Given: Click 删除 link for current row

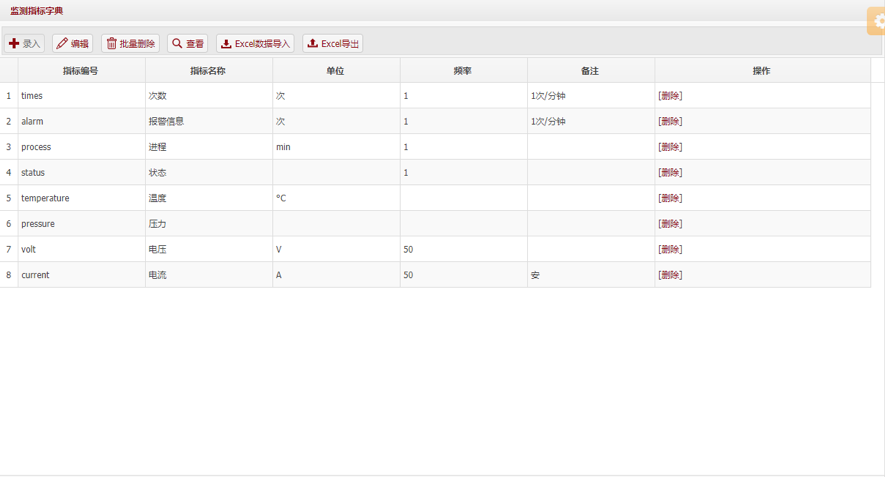Looking at the screenshot, I should [670, 275].
